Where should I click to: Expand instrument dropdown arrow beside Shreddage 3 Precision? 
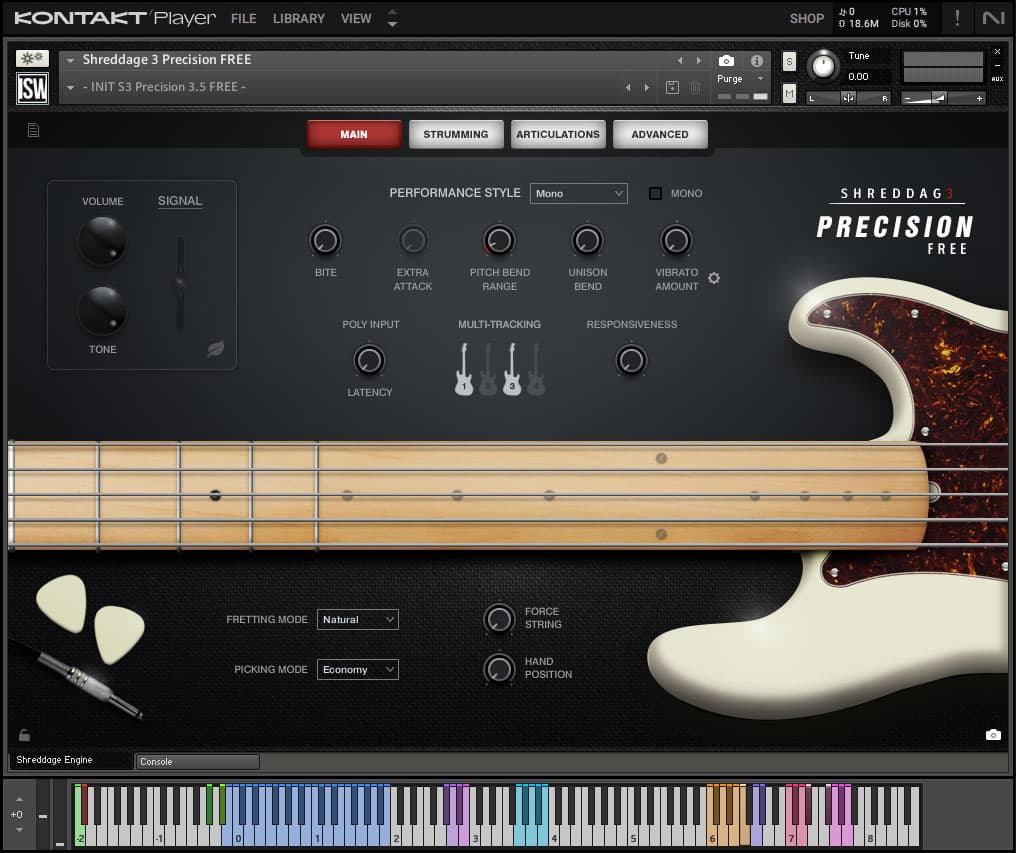(70, 60)
